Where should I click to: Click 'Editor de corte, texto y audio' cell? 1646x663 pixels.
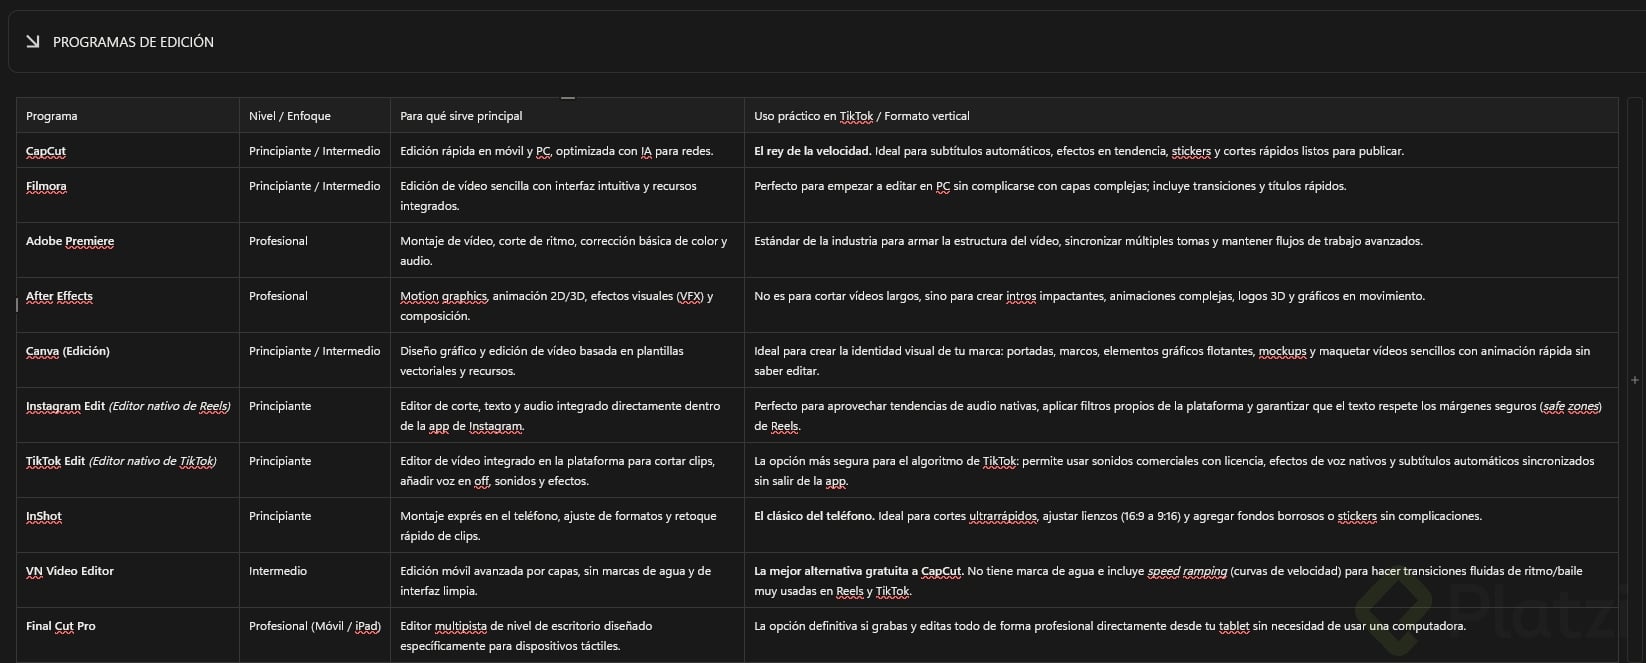coord(567,415)
